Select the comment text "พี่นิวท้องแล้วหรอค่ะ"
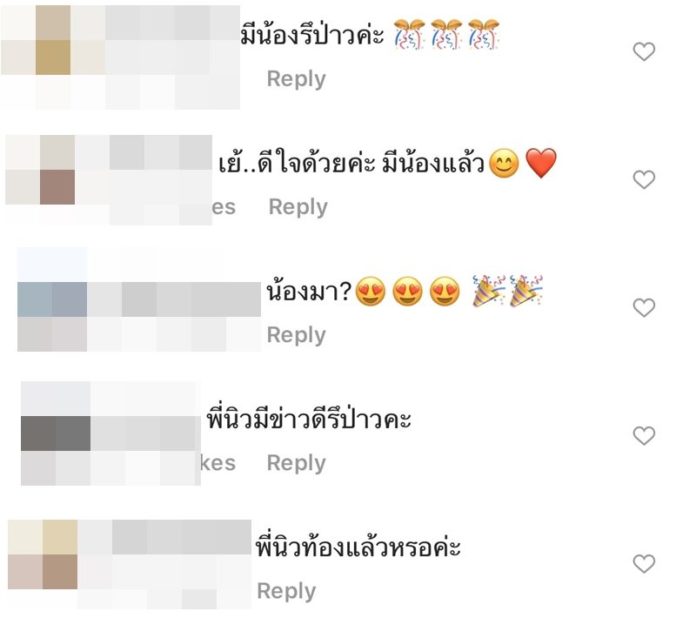 pyautogui.click(x=358, y=545)
